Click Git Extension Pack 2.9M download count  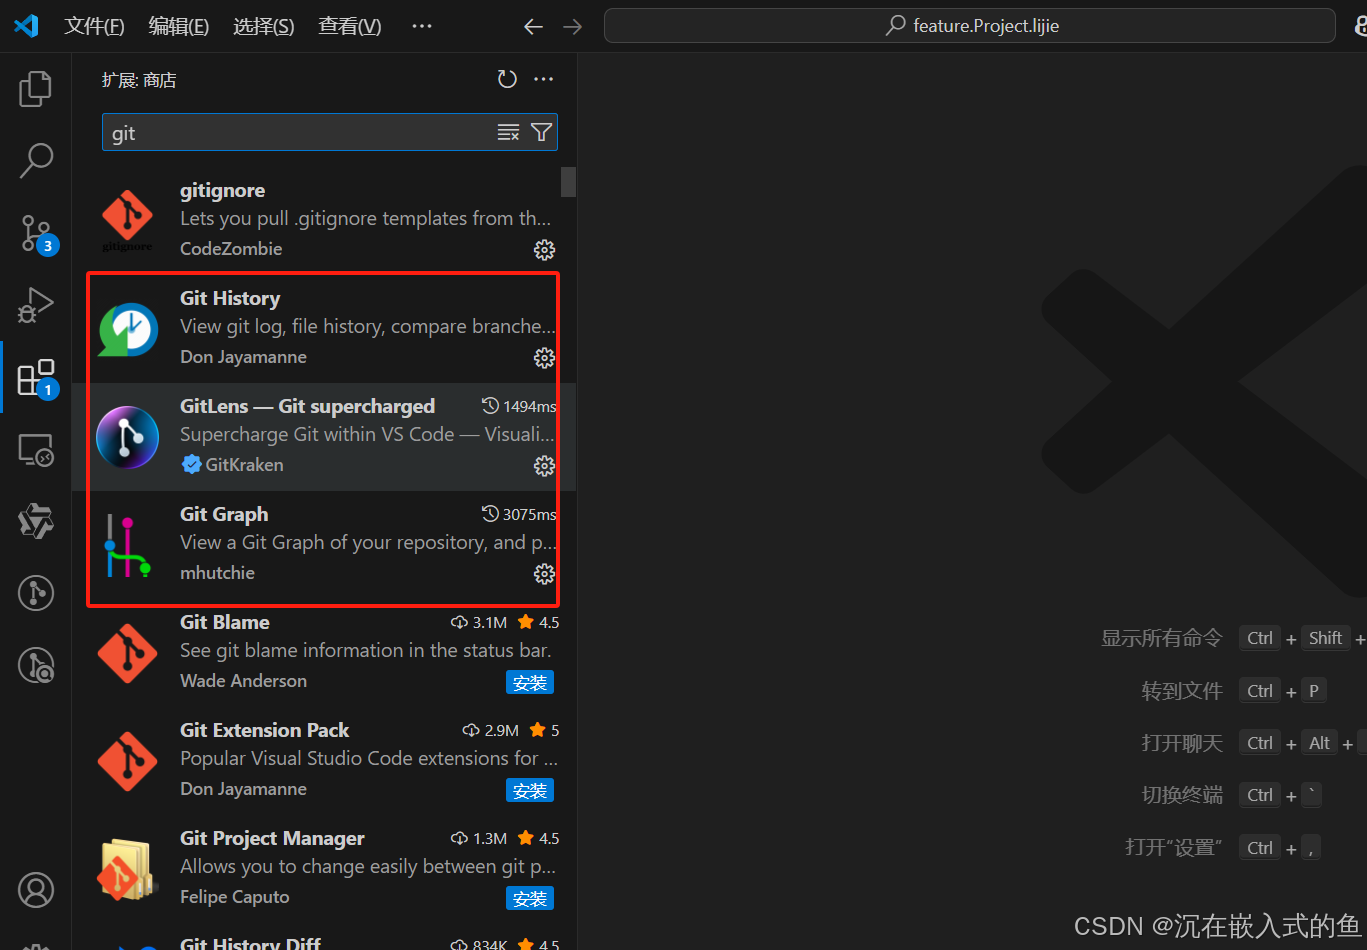pos(491,730)
